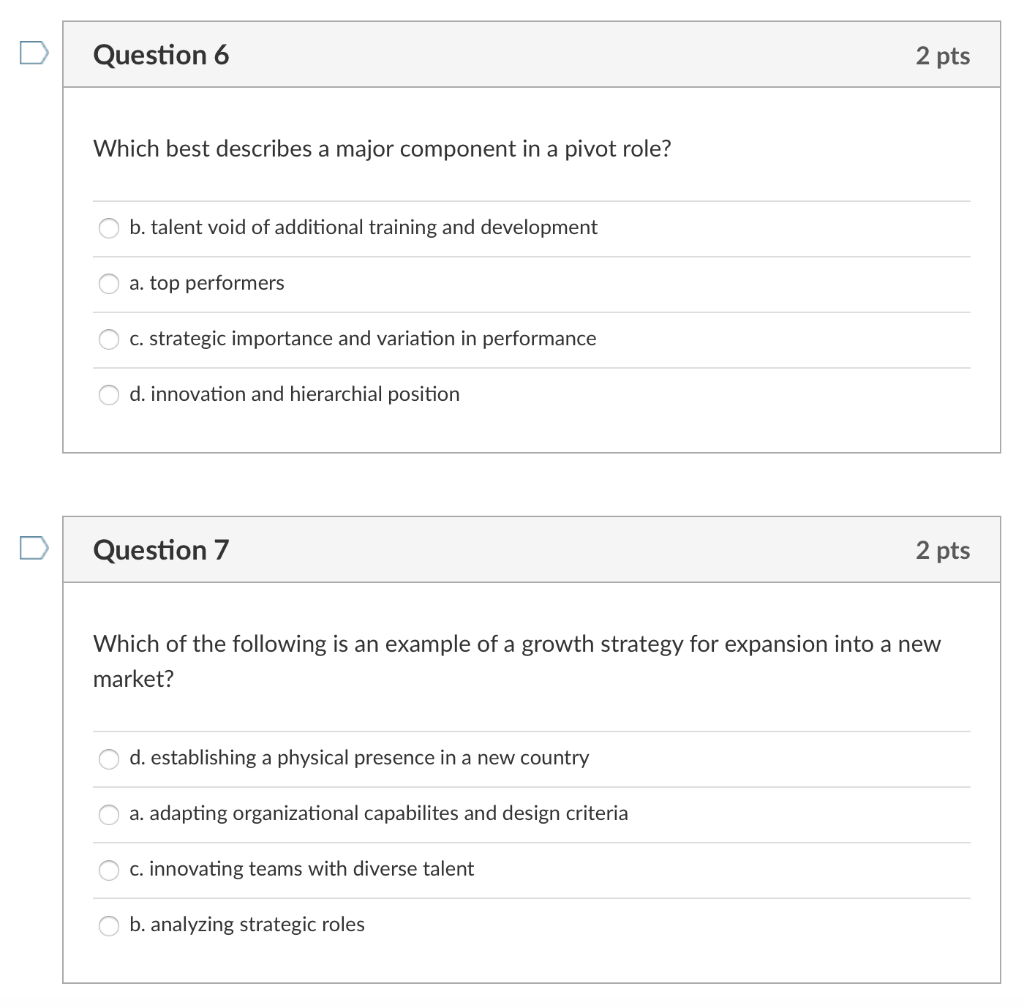Pick 'd. innovation and hierarchial position'

coord(108,394)
